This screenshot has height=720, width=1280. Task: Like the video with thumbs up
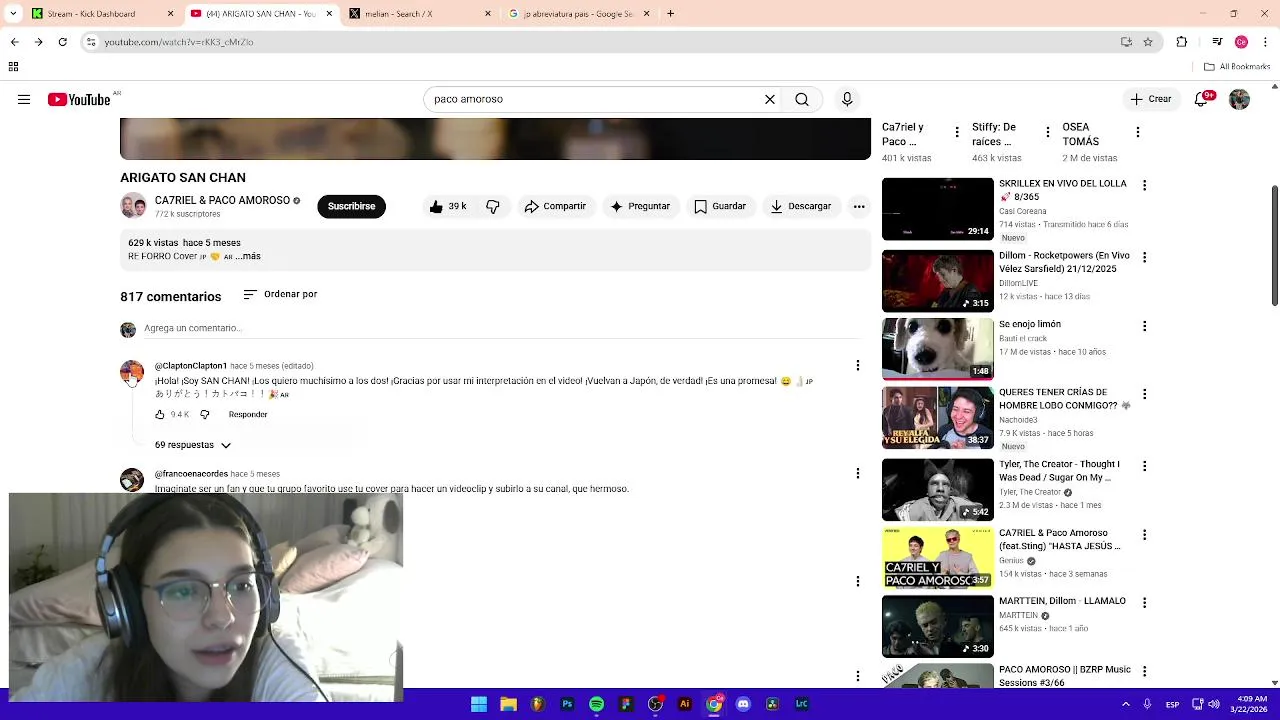coord(447,206)
